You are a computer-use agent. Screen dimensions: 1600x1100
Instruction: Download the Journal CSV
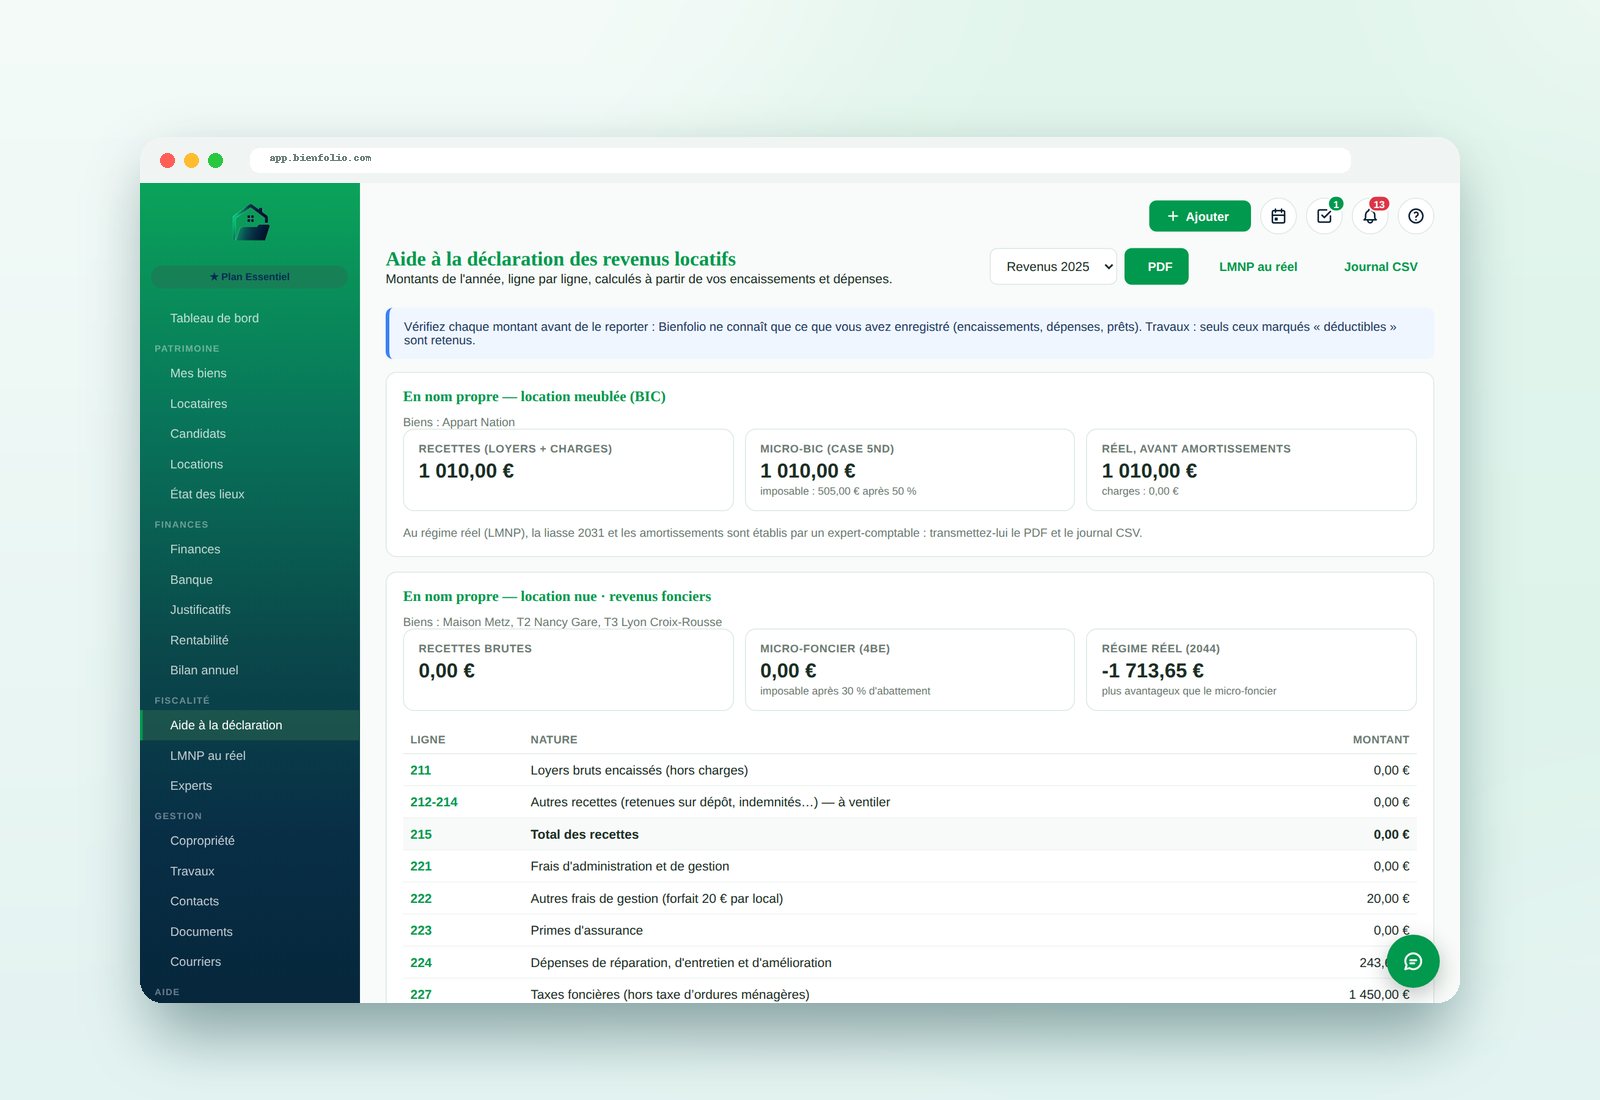tap(1380, 267)
